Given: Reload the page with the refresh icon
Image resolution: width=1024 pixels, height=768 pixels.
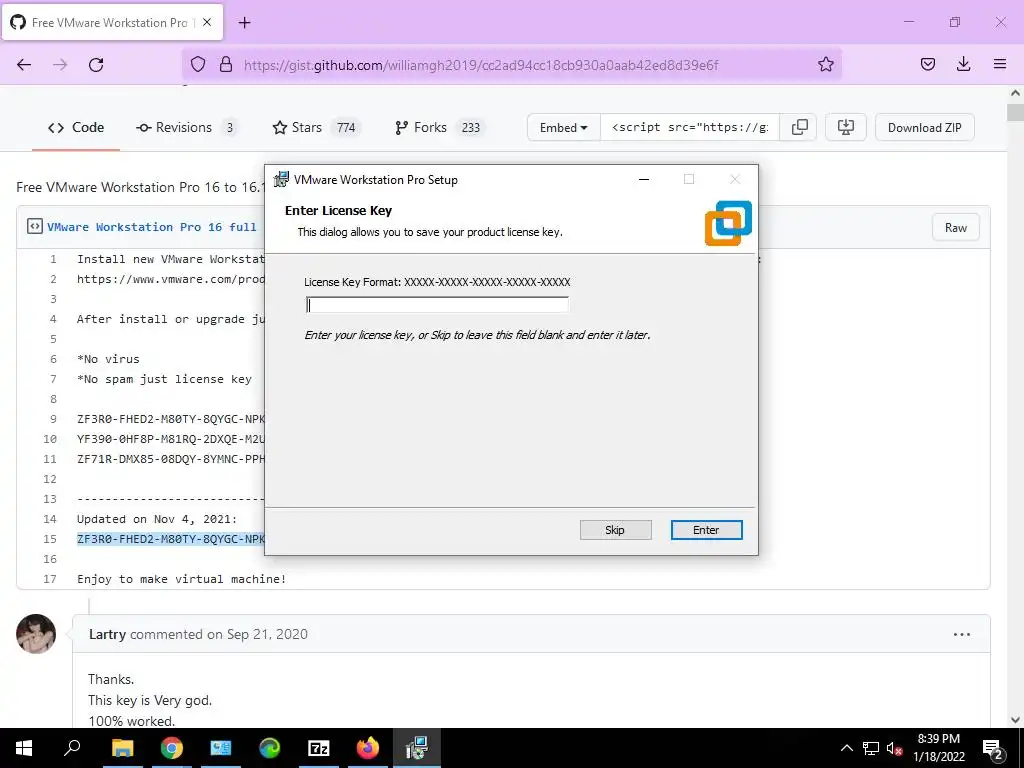Looking at the screenshot, I should 96,65.
